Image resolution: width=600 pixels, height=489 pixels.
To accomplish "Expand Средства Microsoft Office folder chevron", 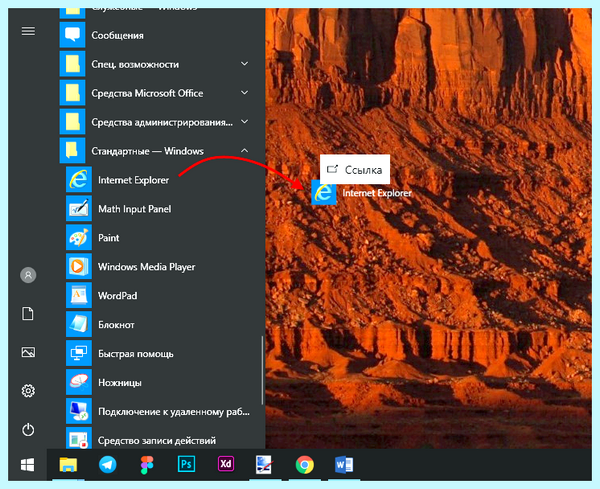I will point(245,92).
